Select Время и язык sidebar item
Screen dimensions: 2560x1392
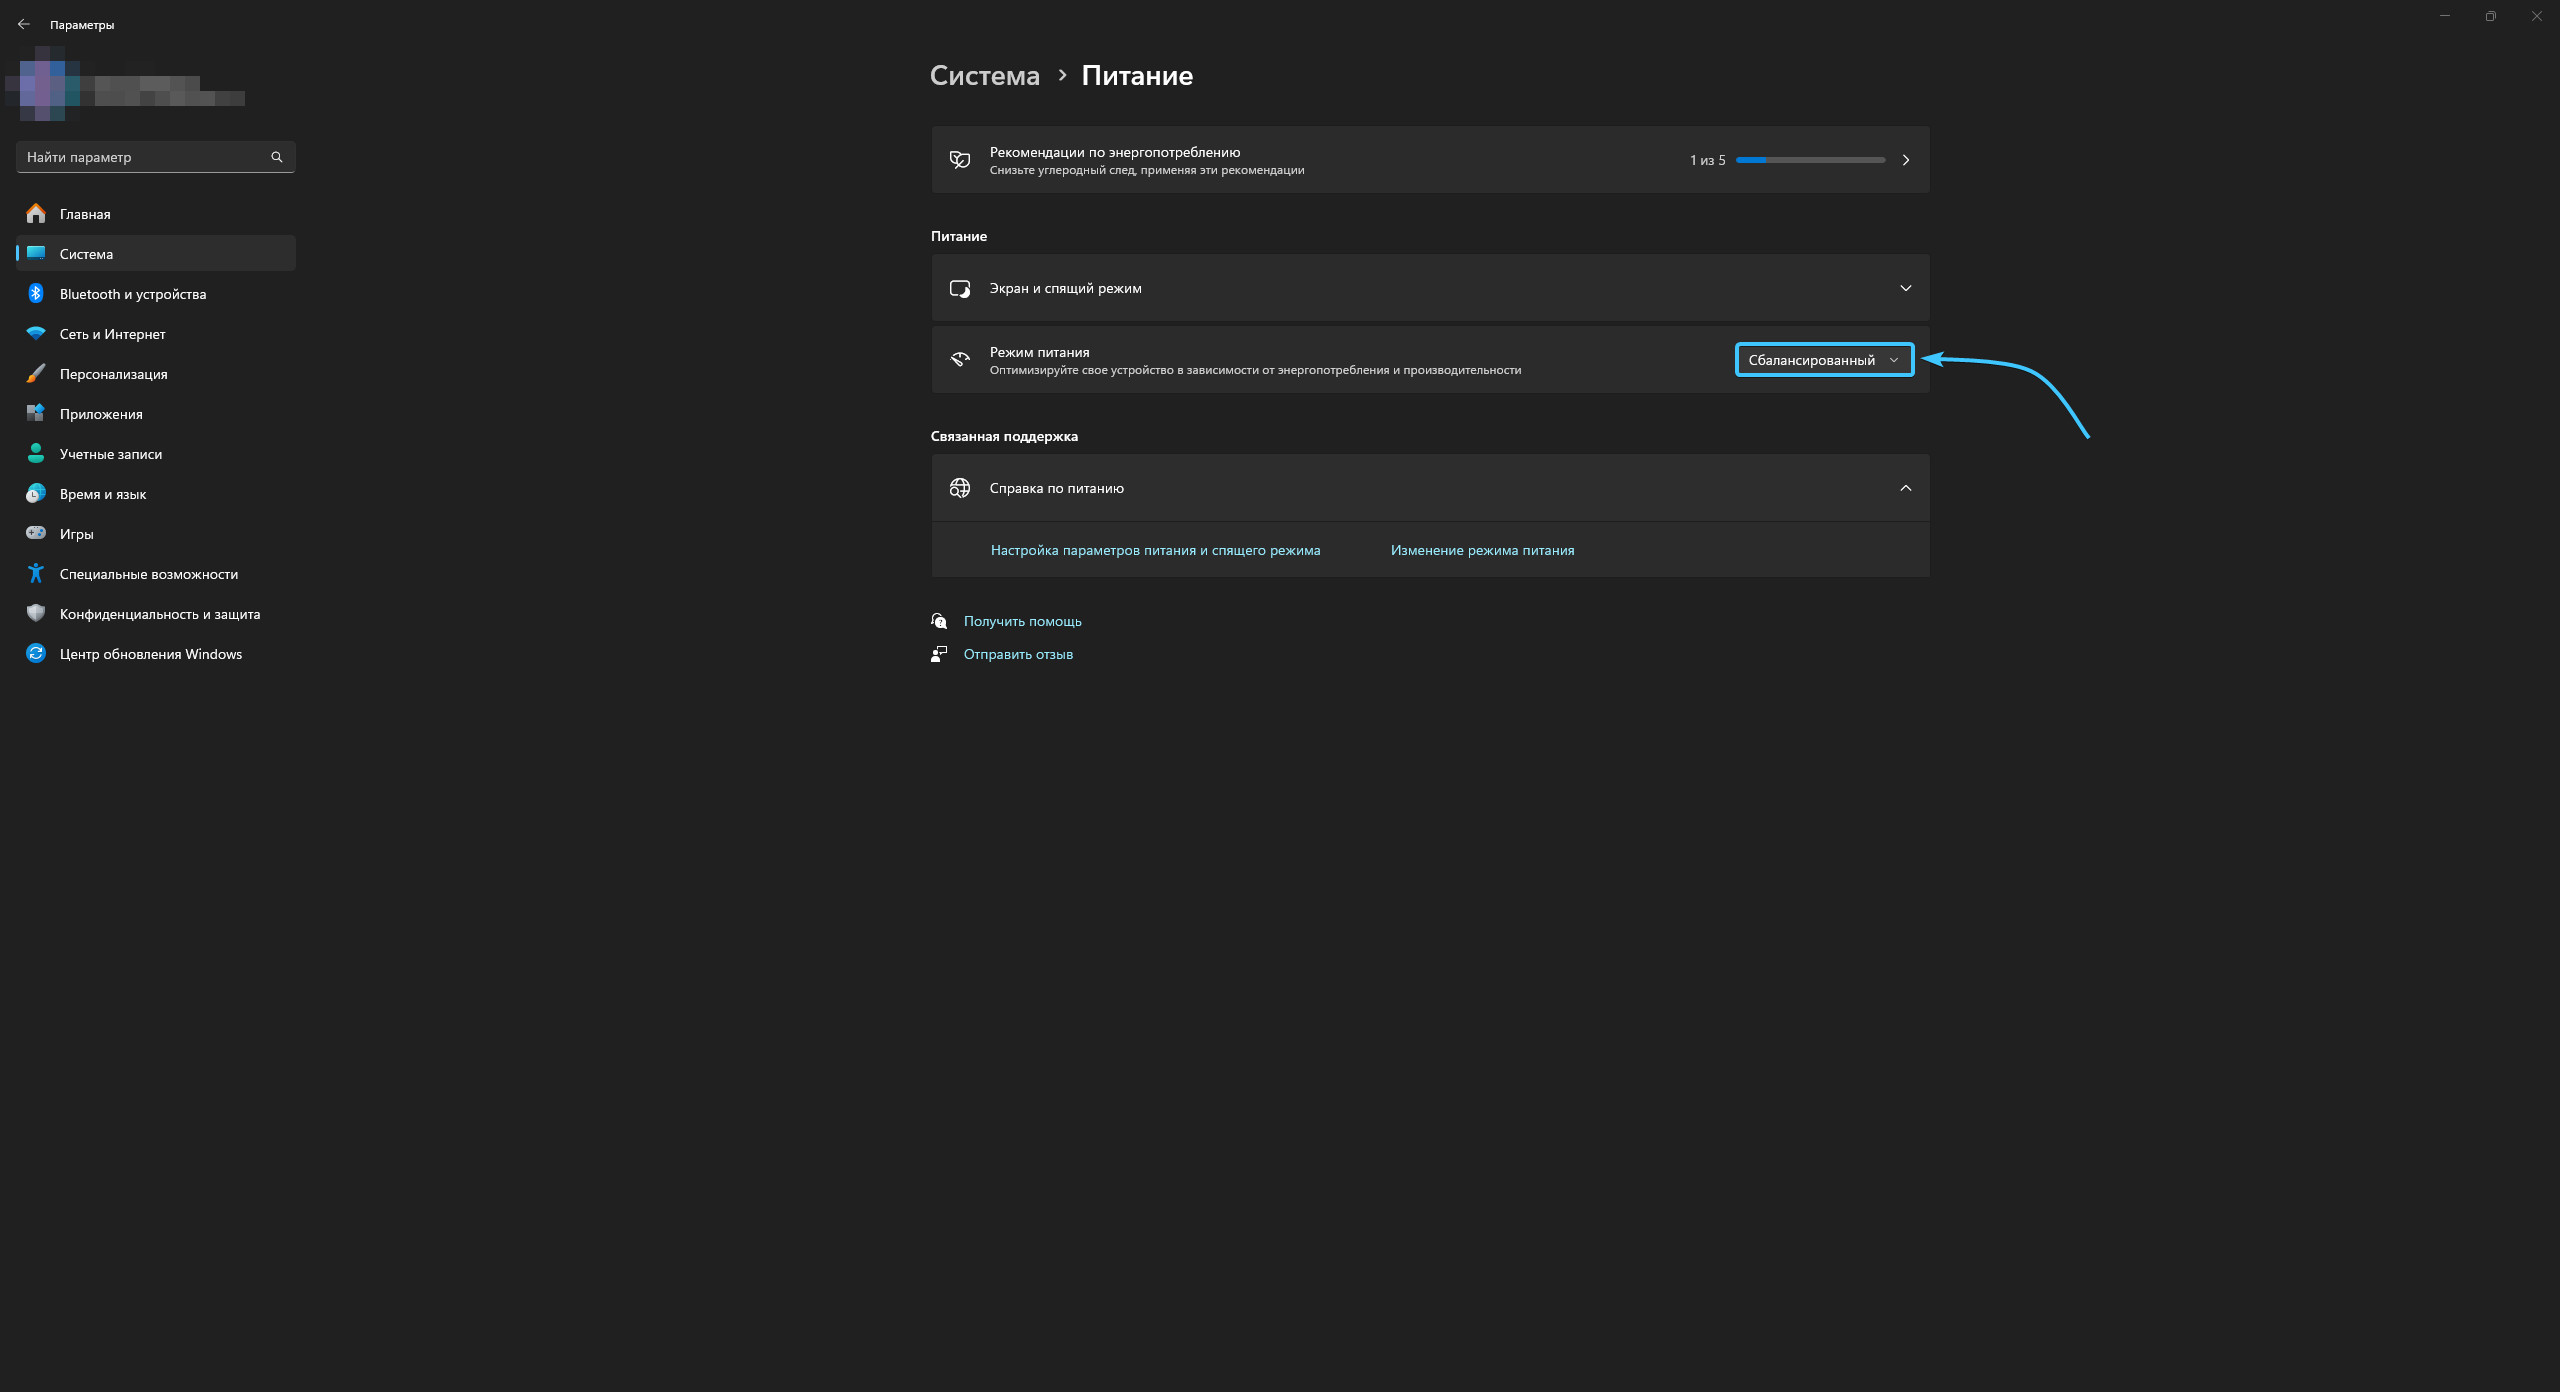[103, 494]
